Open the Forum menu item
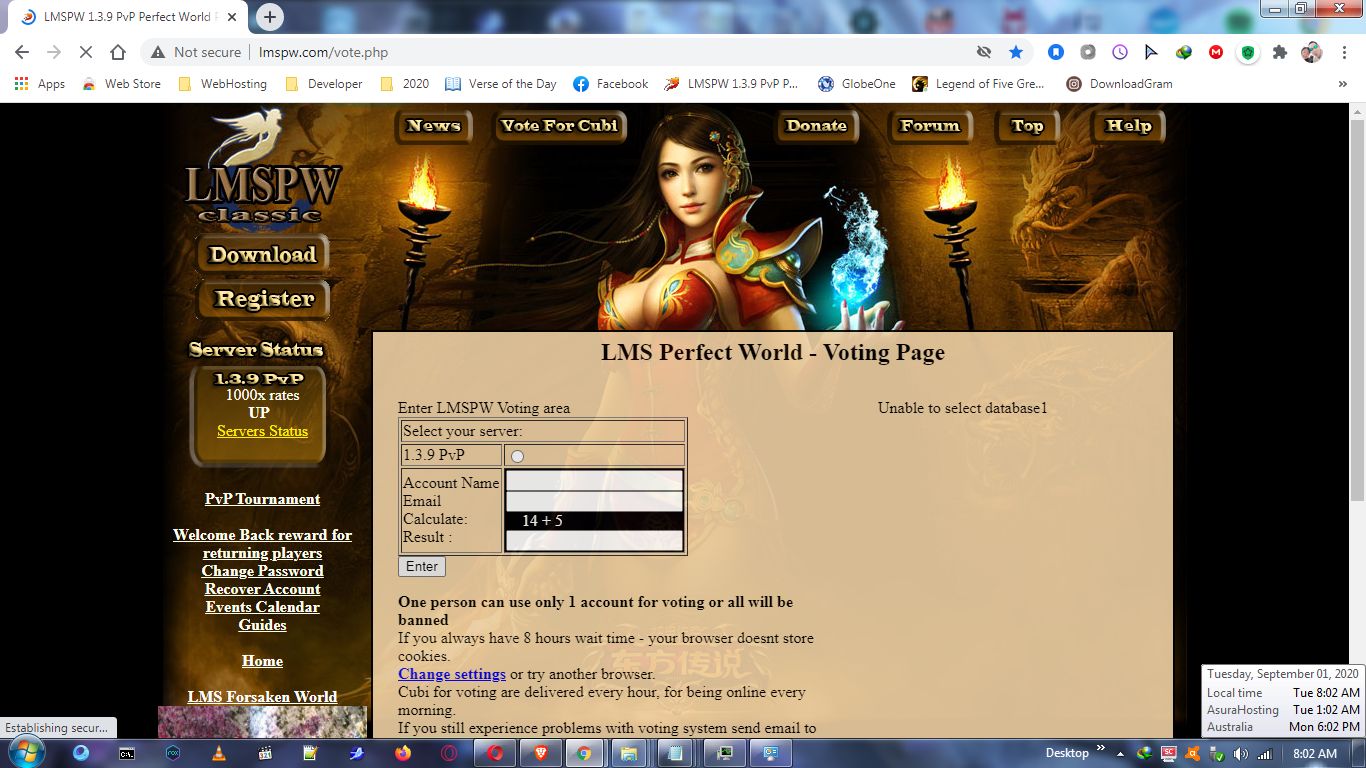1366x768 pixels. coord(929,126)
